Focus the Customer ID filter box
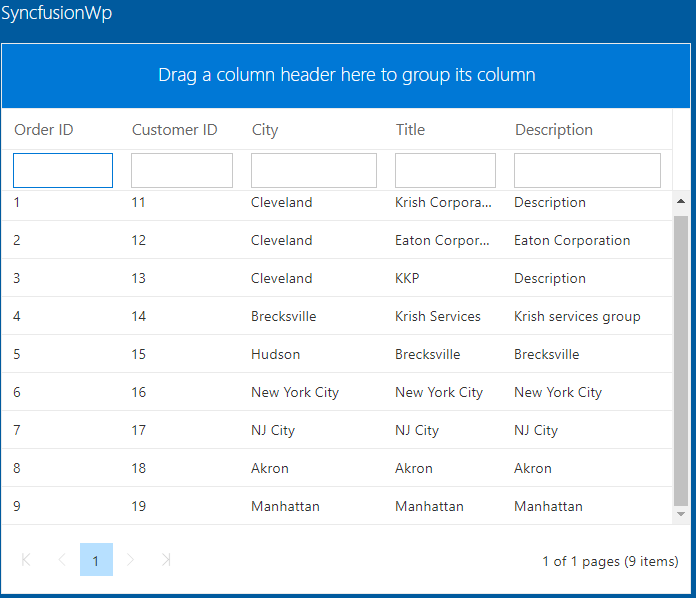This screenshot has width=696, height=598. click(182, 170)
